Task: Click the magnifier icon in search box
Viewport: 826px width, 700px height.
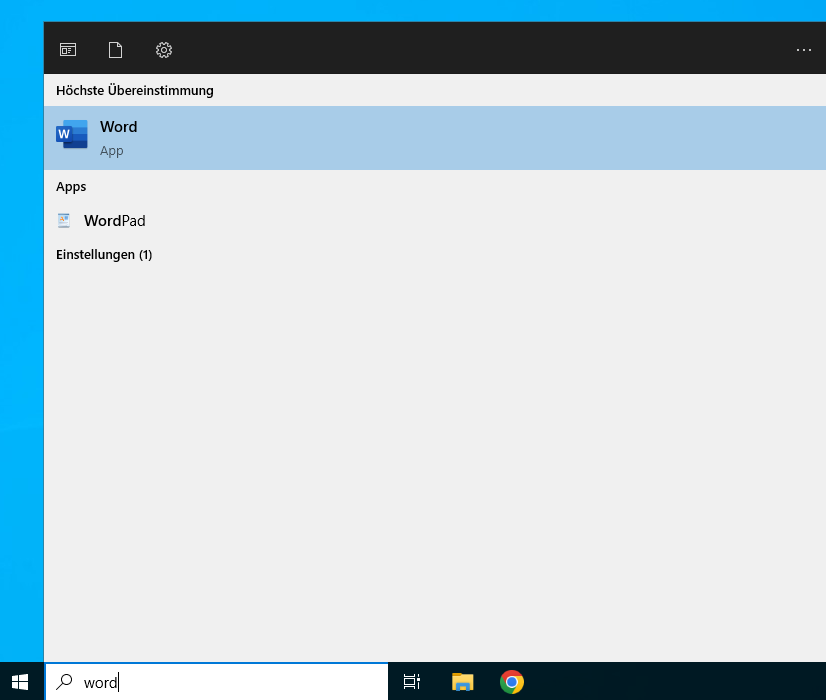Action: point(65,682)
